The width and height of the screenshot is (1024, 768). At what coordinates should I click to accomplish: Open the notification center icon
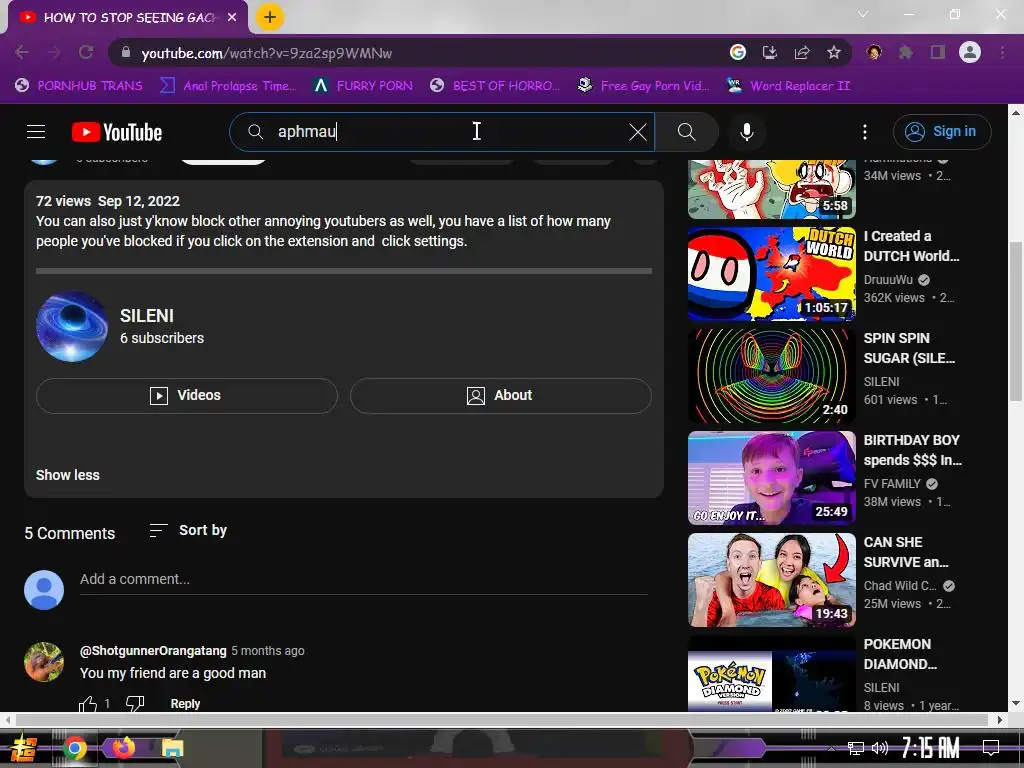[x=991, y=747]
